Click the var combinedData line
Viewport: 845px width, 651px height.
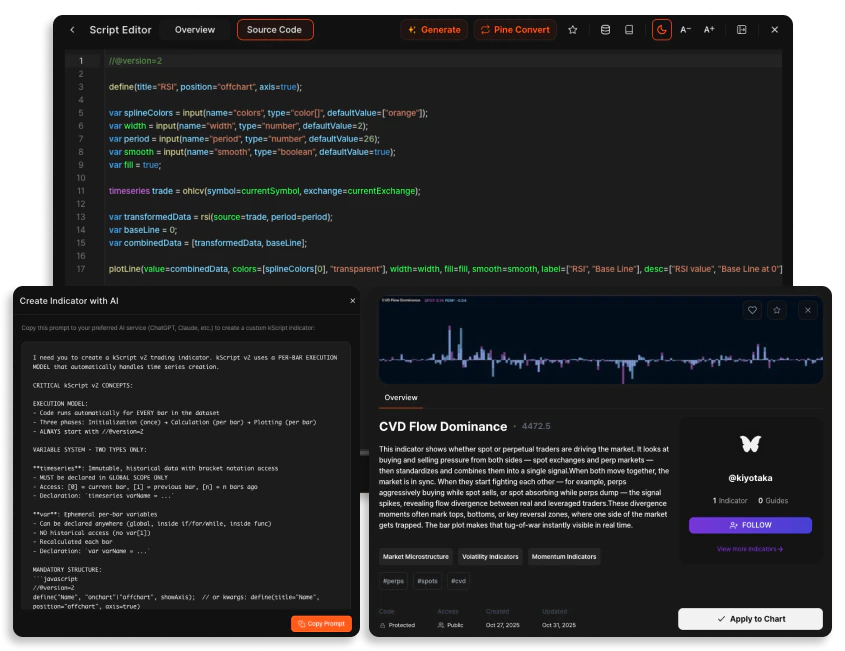coord(207,243)
